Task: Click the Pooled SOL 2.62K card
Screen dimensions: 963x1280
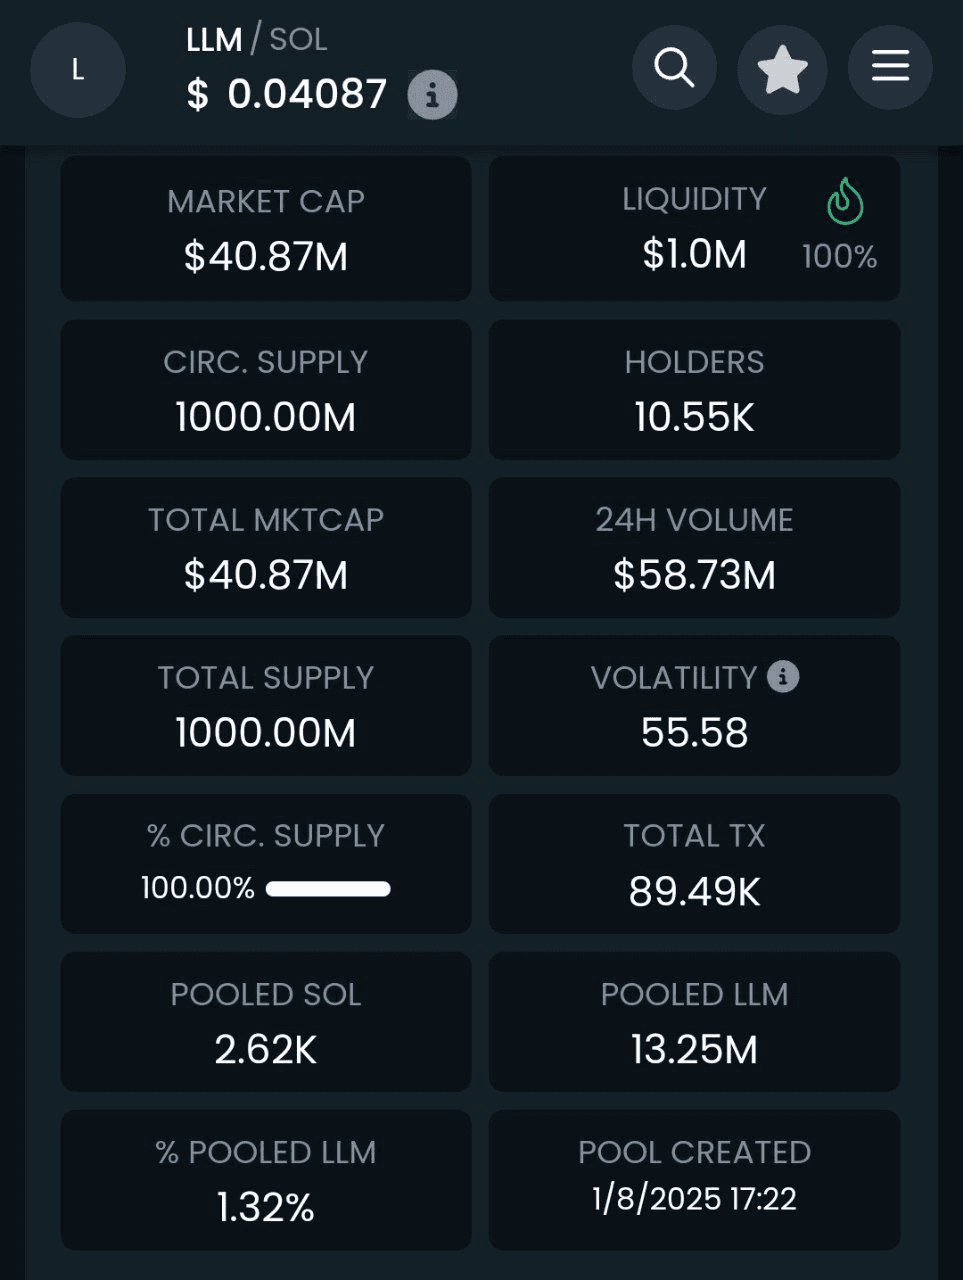Action: [266, 1022]
